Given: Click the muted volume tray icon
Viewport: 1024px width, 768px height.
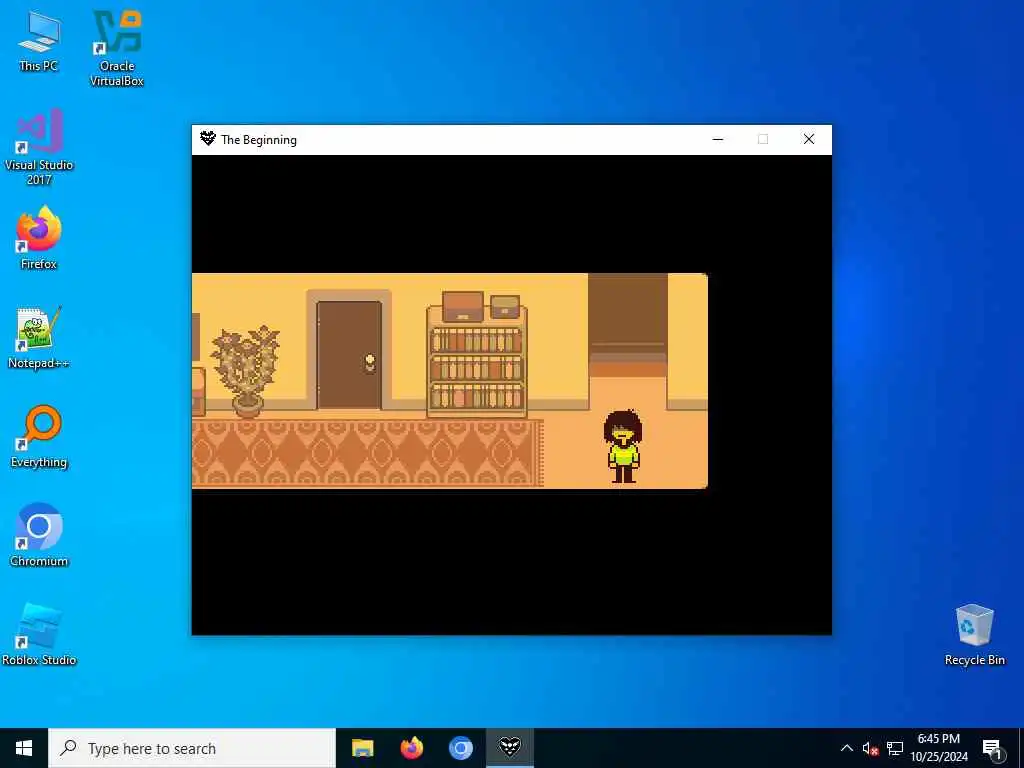Looking at the screenshot, I should click(x=870, y=748).
